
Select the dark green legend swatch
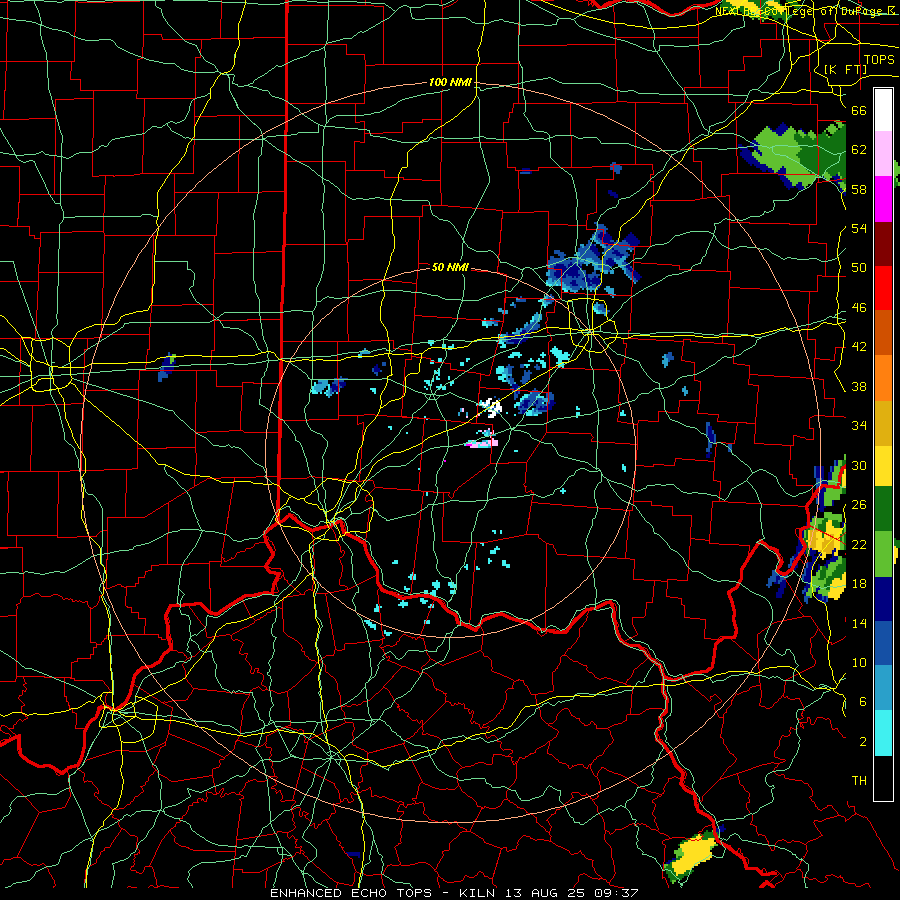coord(883,509)
